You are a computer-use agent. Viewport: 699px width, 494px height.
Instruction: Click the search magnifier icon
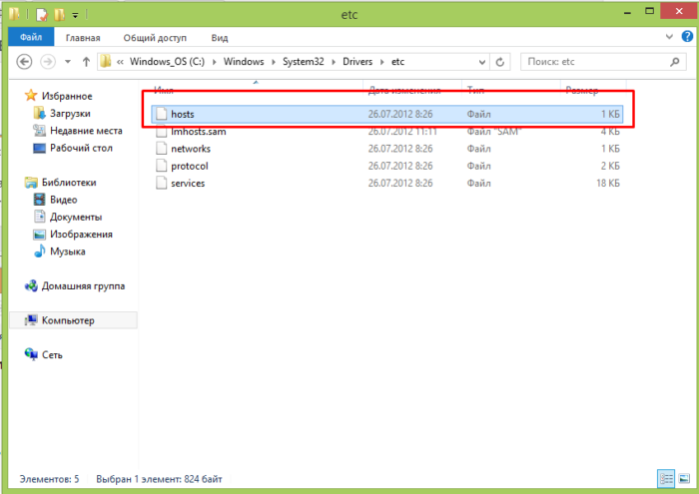(x=675, y=62)
